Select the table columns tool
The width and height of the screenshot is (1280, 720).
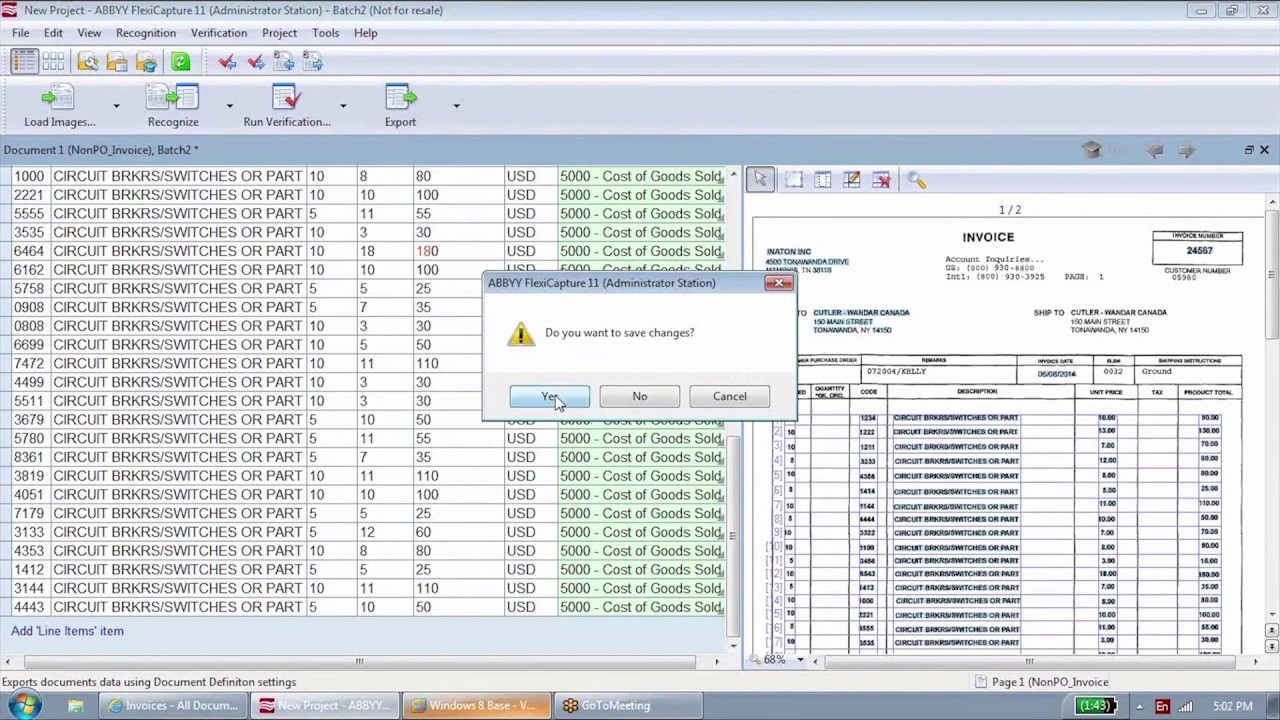pyautogui.click(x=822, y=180)
